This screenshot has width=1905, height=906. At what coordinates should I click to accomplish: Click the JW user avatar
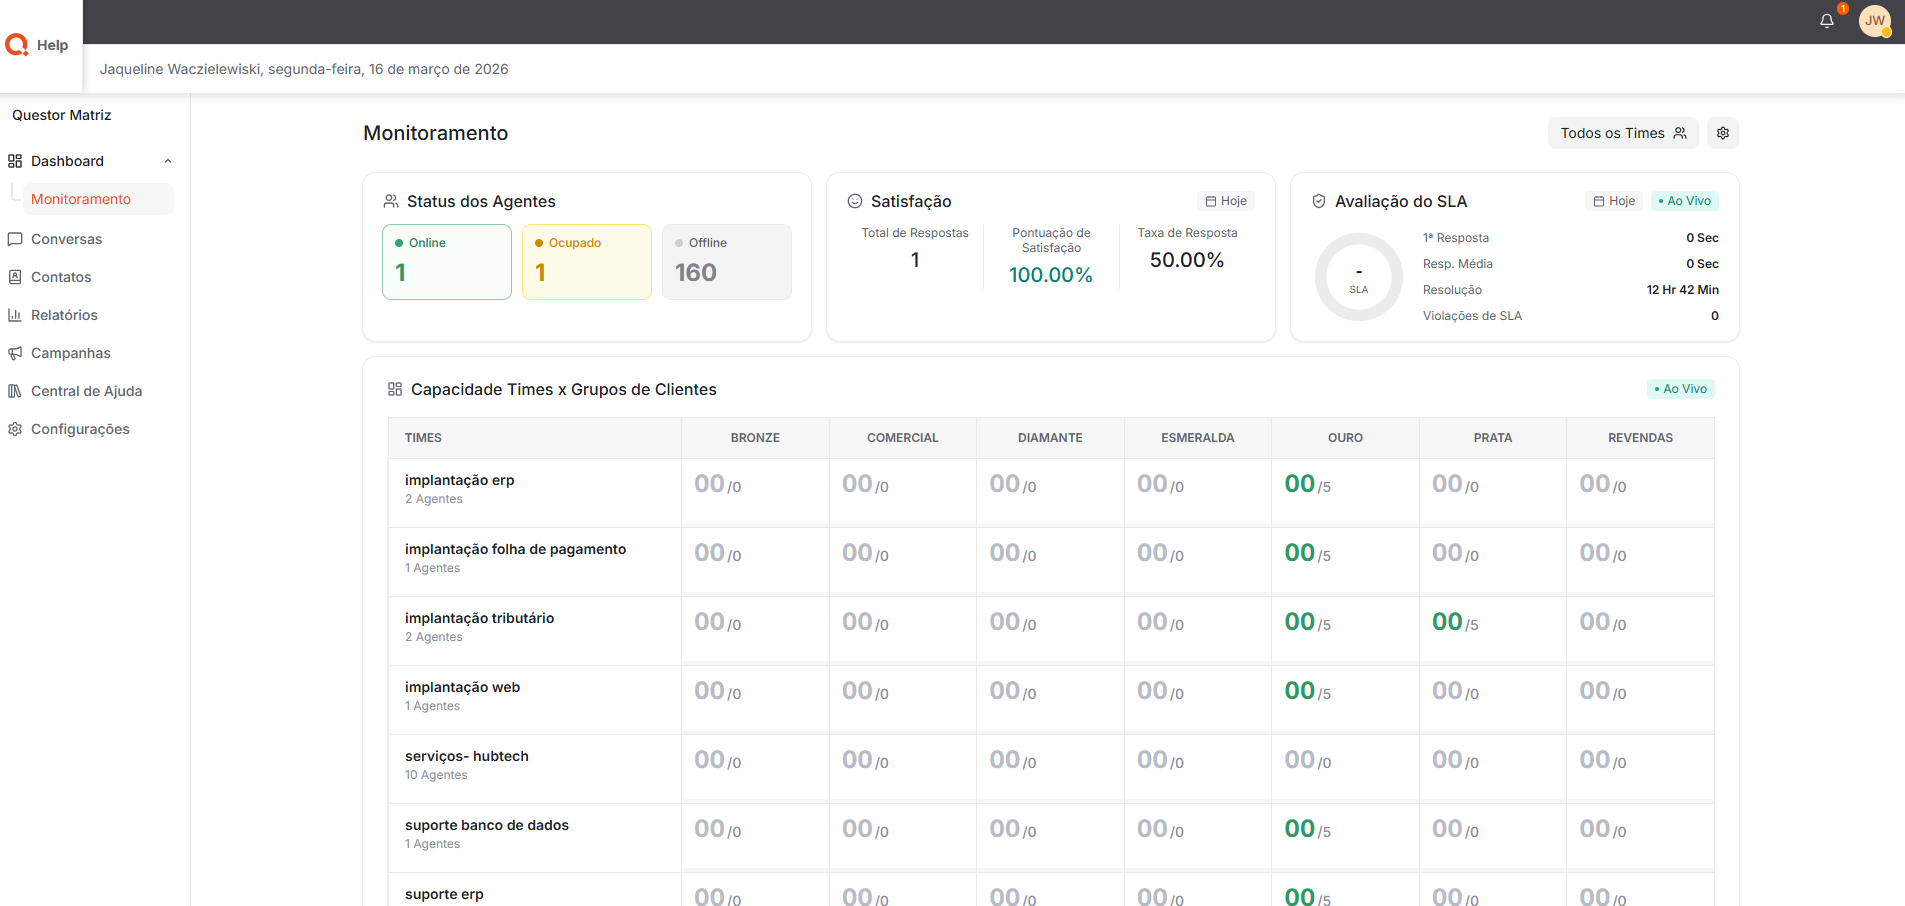pyautogui.click(x=1874, y=21)
